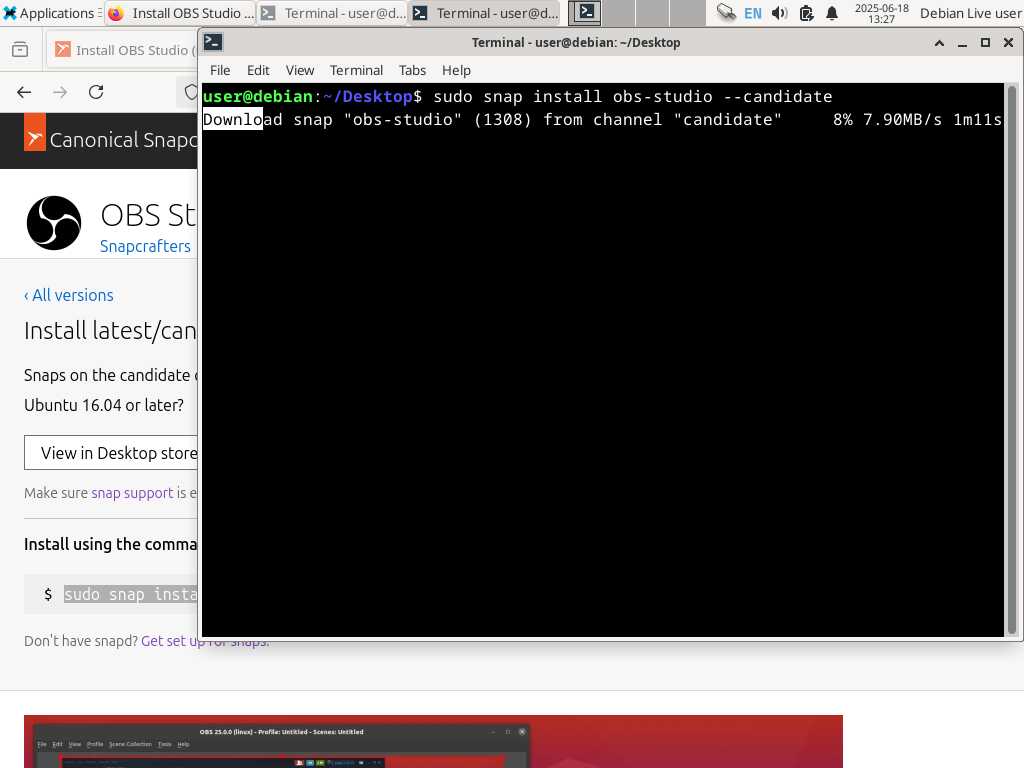The height and width of the screenshot is (768, 1024).
Task: Open the Applications menu in the panel
Action: 49,13
